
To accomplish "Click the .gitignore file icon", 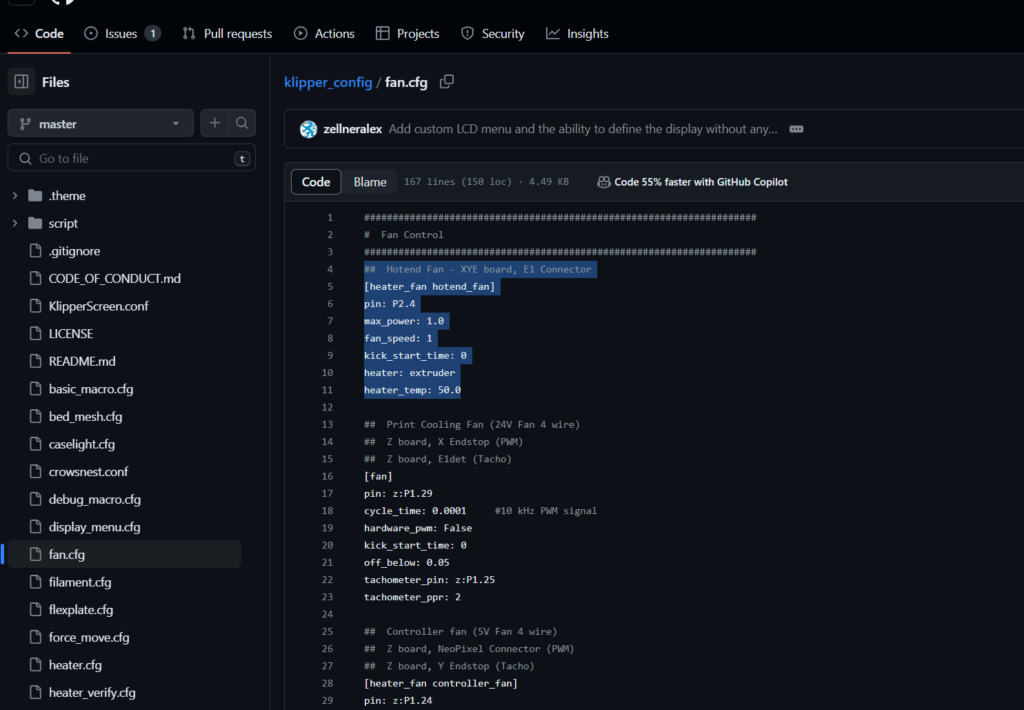I will coord(35,250).
